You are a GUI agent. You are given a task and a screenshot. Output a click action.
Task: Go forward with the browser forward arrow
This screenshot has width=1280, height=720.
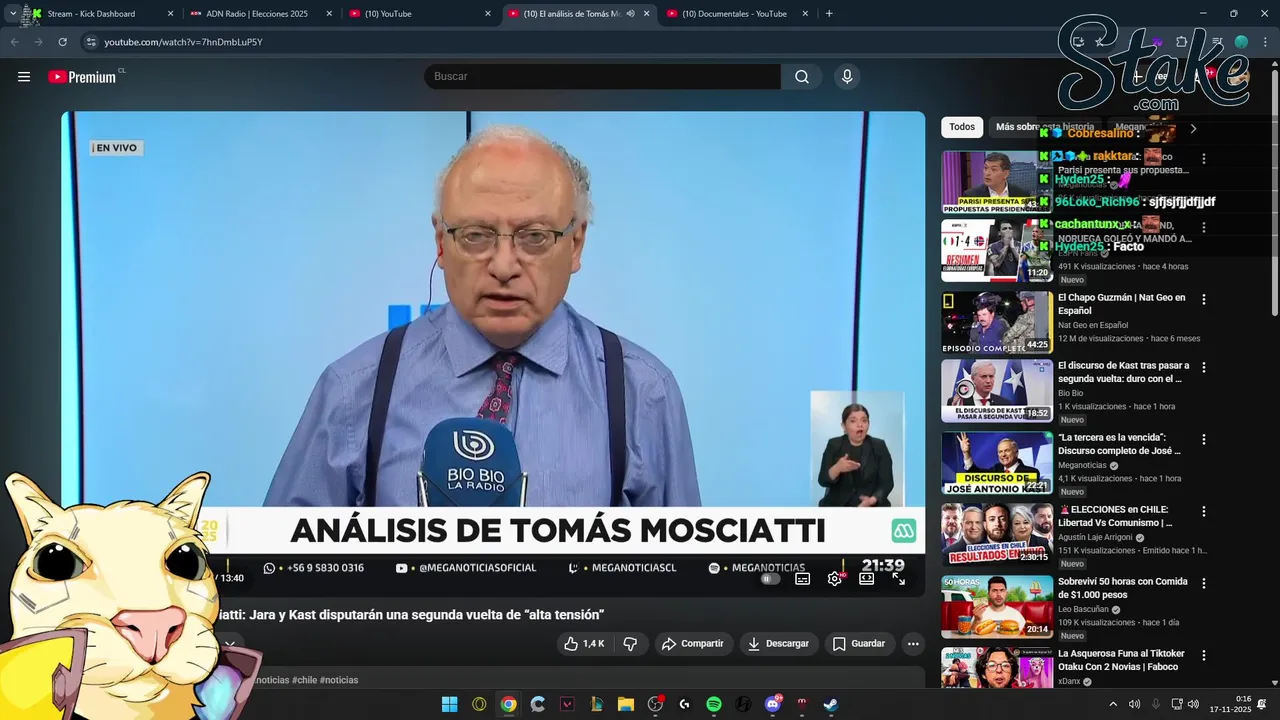point(38,42)
